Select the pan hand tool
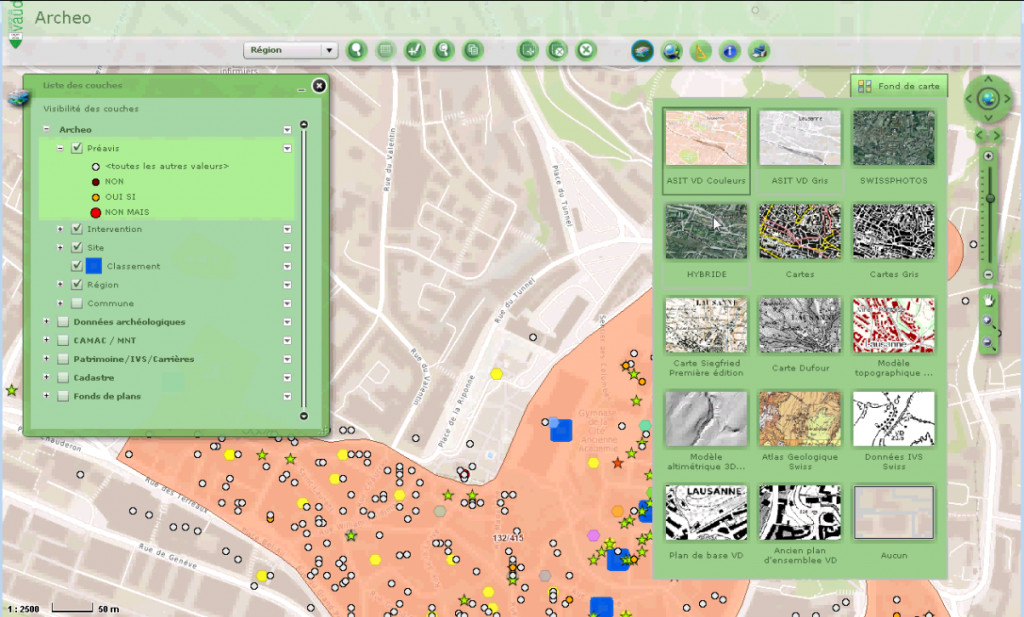The width and height of the screenshot is (1024, 617). pyautogui.click(x=989, y=300)
